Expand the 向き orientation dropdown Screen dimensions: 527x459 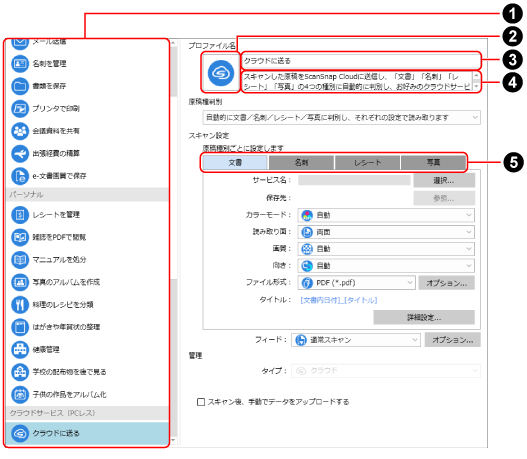[x=386, y=266]
